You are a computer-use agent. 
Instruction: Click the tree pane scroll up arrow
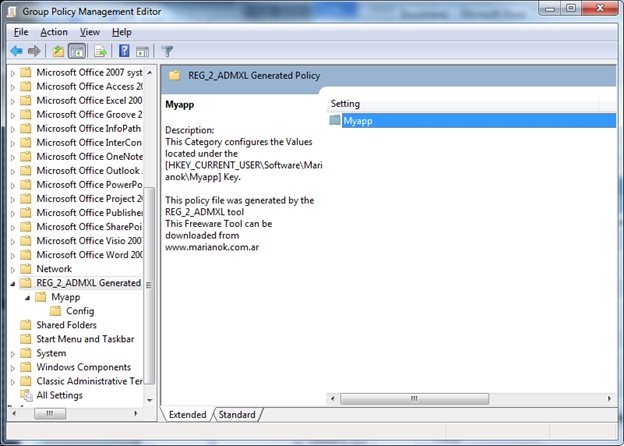(150, 73)
